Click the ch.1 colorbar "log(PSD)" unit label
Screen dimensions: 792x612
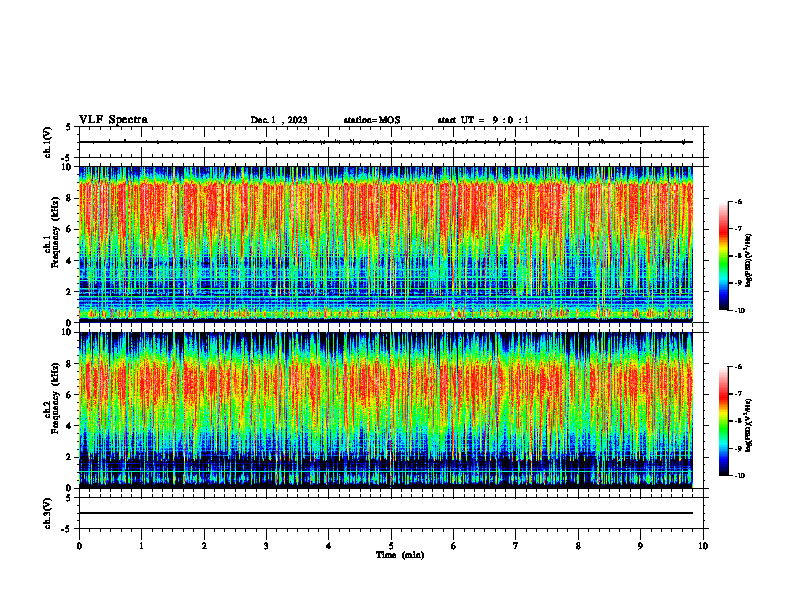(749, 261)
